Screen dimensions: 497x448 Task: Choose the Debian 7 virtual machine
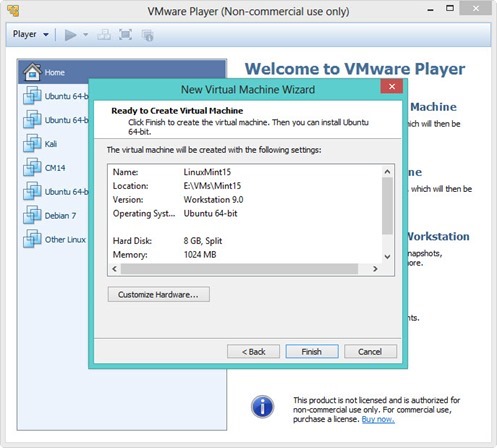49,215
